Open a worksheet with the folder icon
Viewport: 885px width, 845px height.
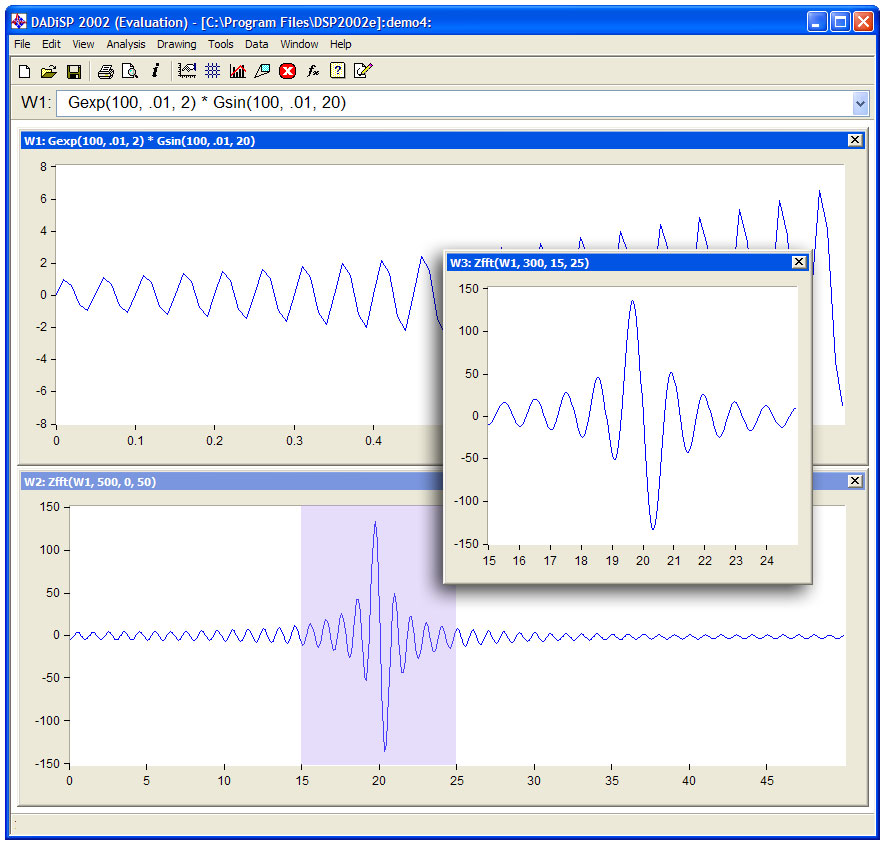pos(49,71)
